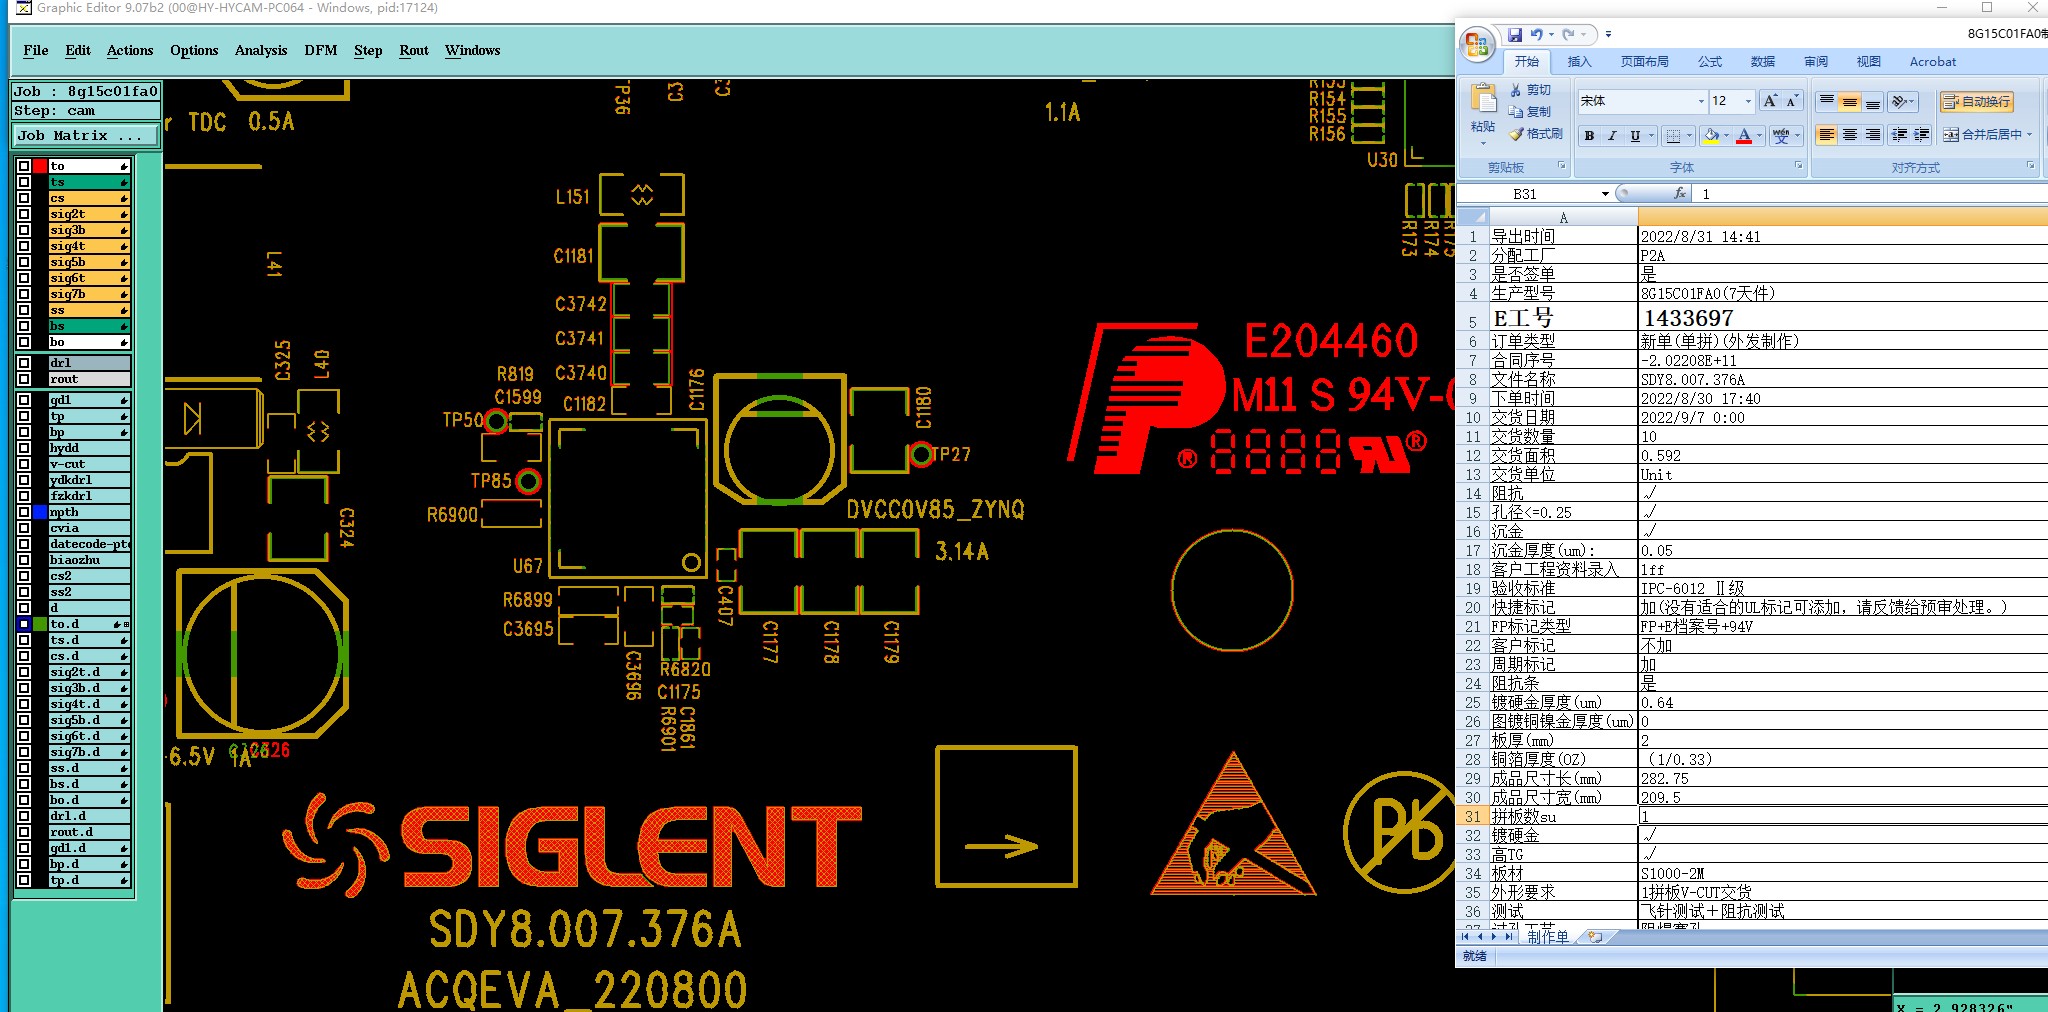Click the Job Matrix button
This screenshot has width=2048, height=1012.
[x=85, y=135]
